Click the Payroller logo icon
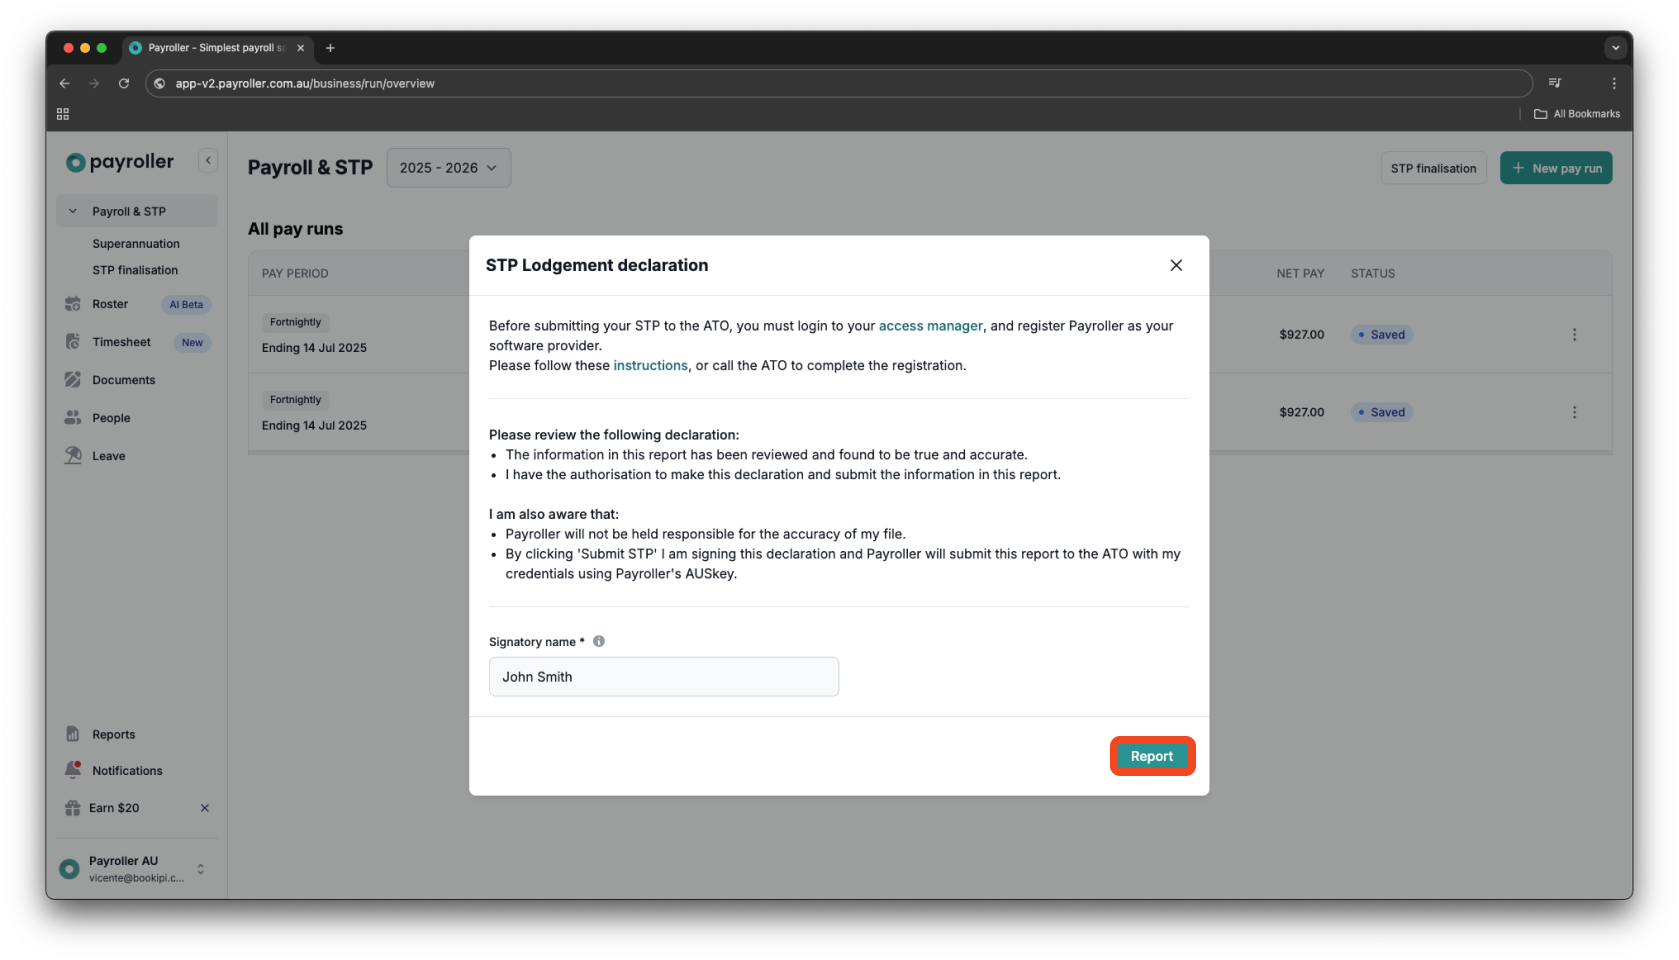This screenshot has width=1679, height=960. click(x=75, y=161)
